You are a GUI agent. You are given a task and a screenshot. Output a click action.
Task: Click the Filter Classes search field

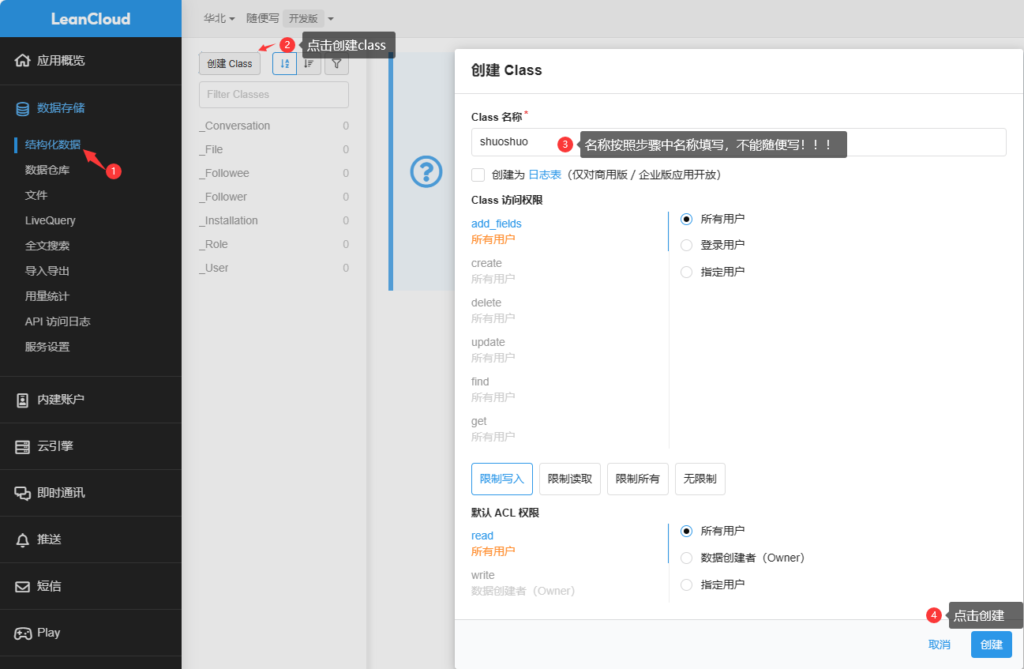tap(273, 95)
